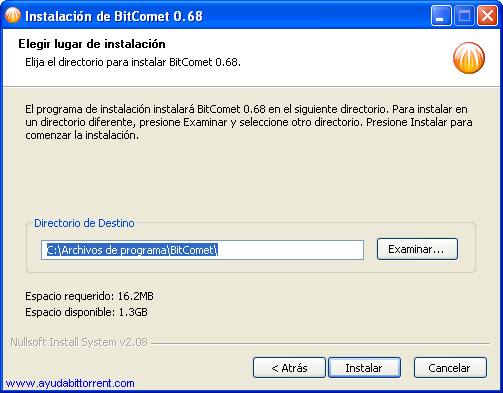The image size is (503, 393).
Task: Click the 'Elegir lugar de instalación' heading
Action: point(92,44)
